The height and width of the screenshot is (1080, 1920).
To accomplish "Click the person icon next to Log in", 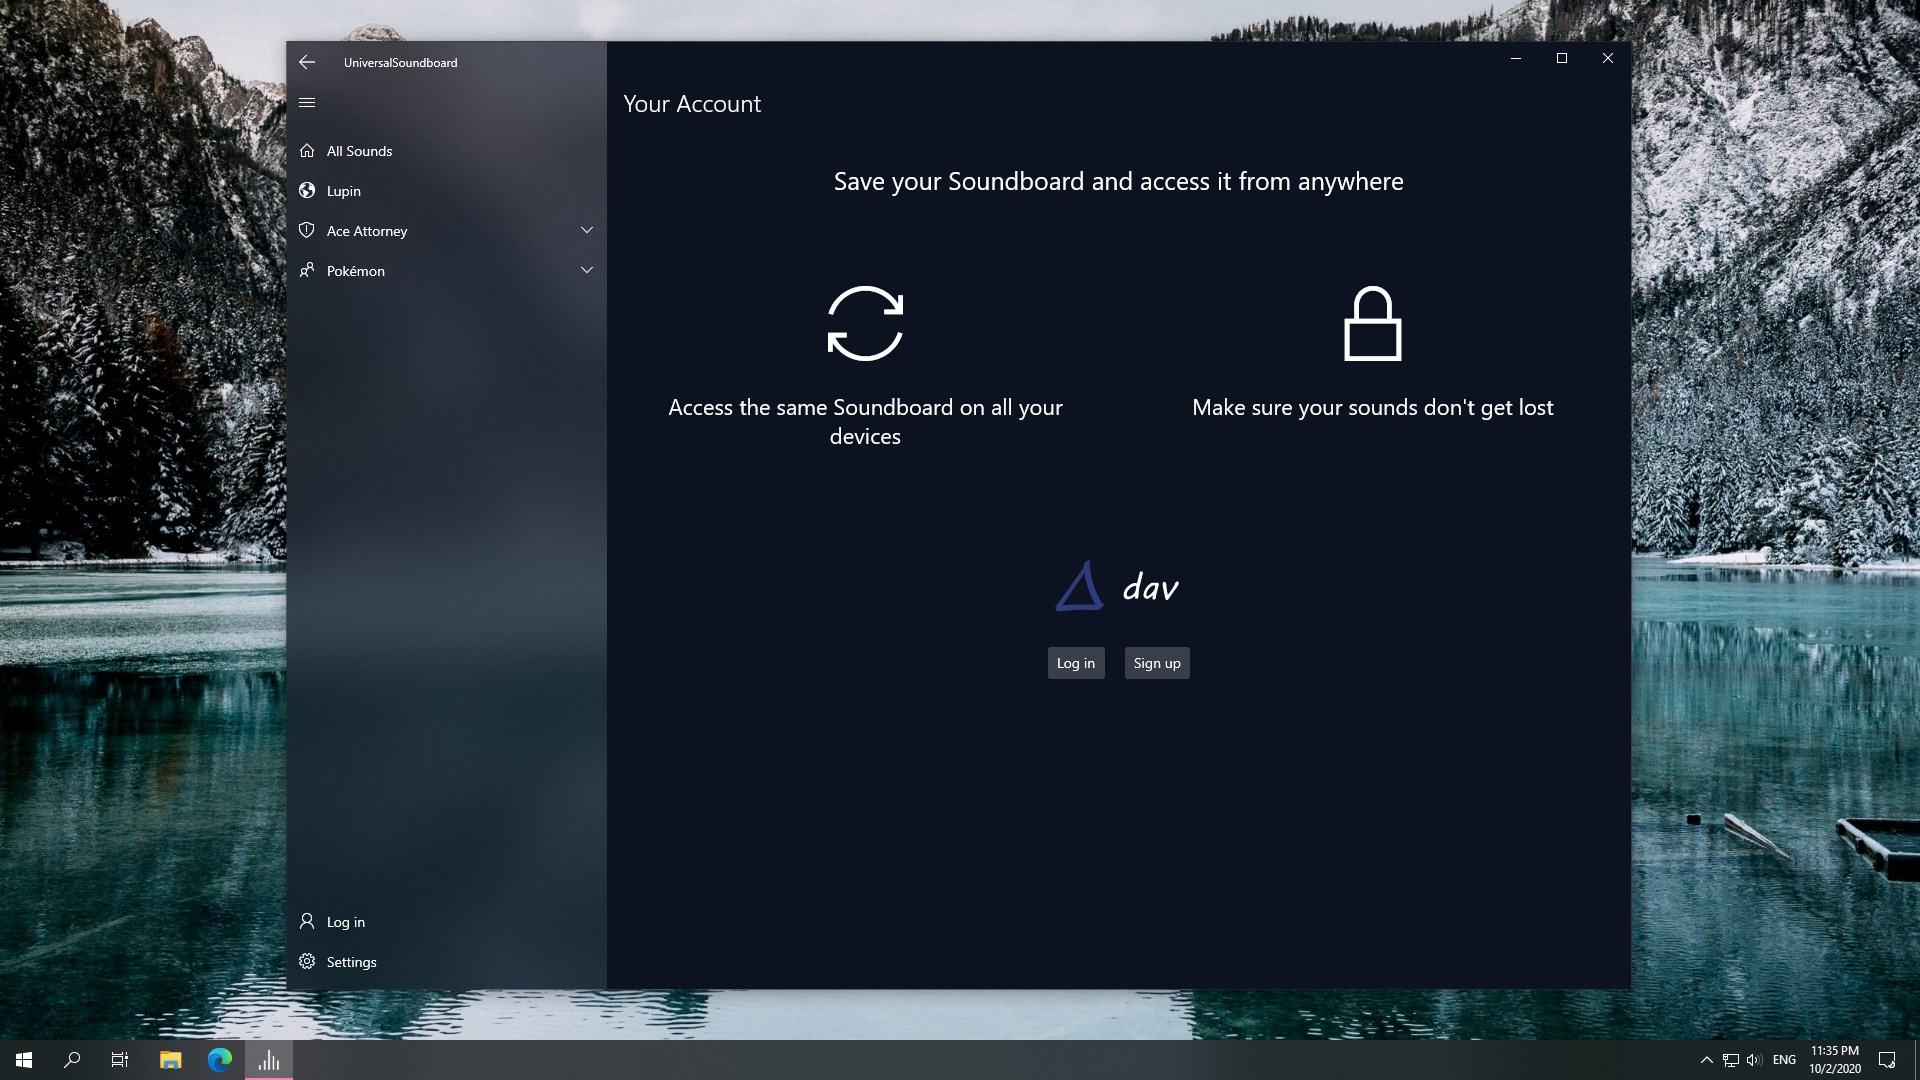I will click(307, 922).
